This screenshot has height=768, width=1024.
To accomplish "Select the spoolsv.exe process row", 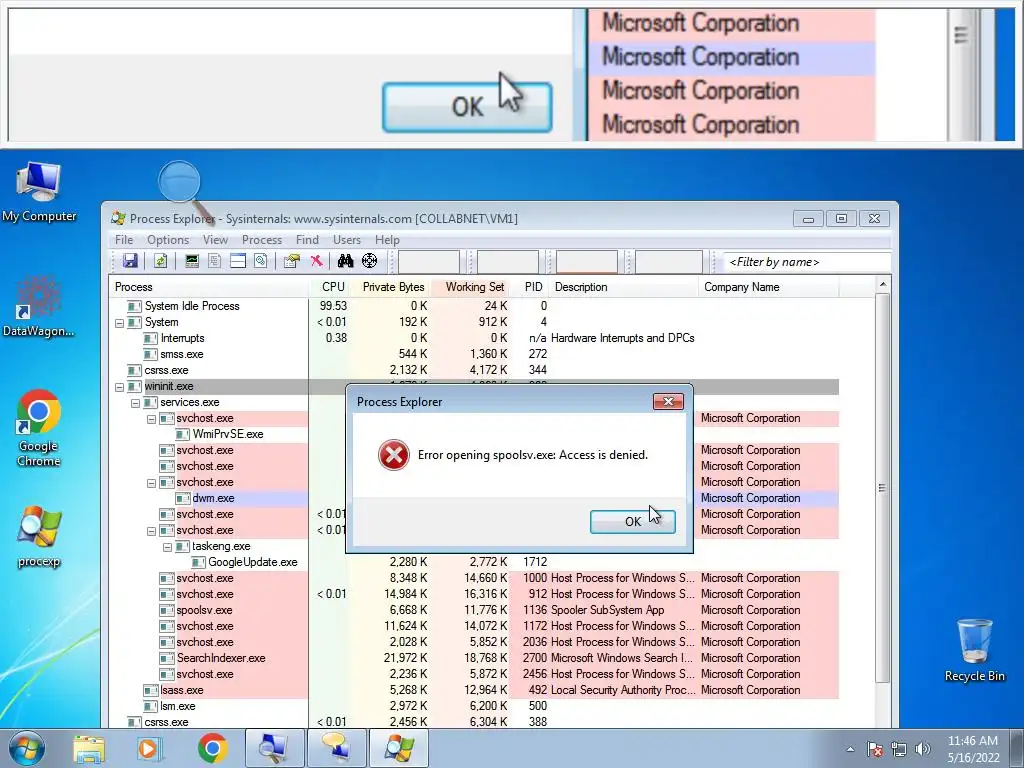I will [x=474, y=610].
